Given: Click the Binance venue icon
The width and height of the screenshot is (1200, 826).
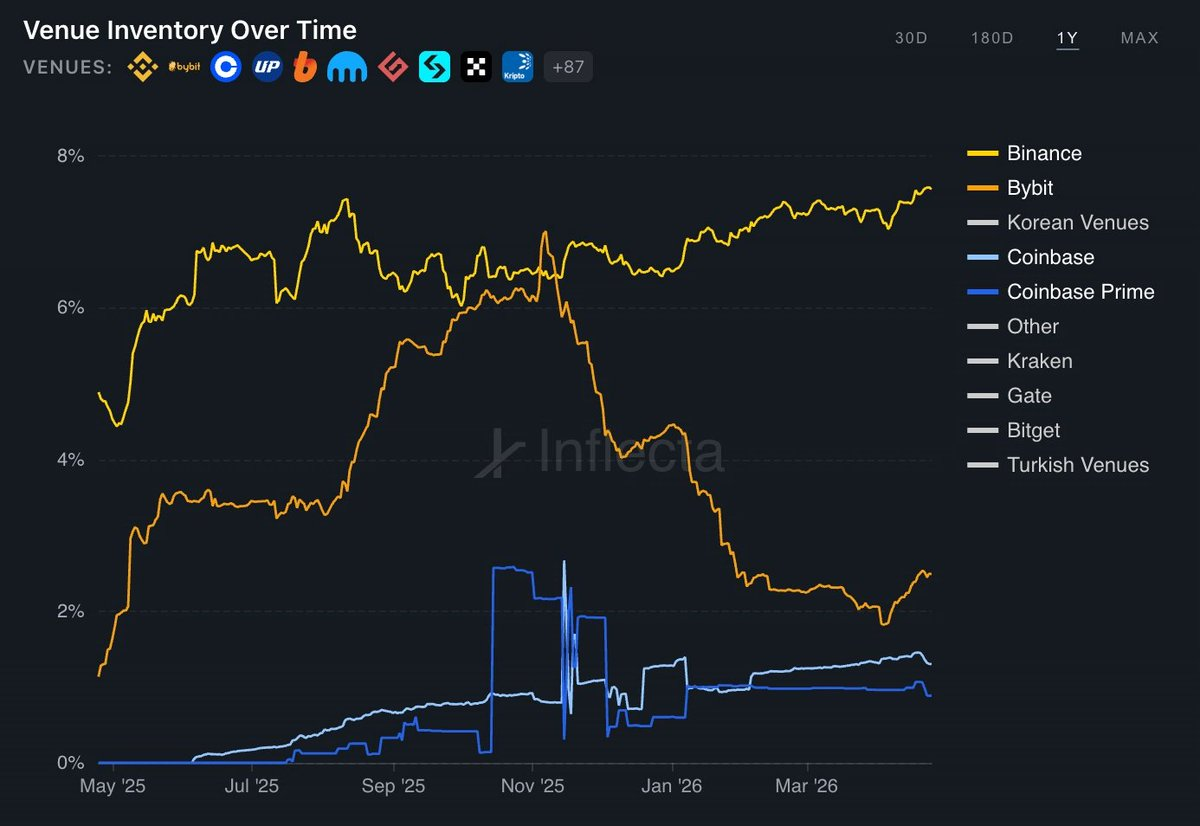Looking at the screenshot, I should click(x=143, y=68).
